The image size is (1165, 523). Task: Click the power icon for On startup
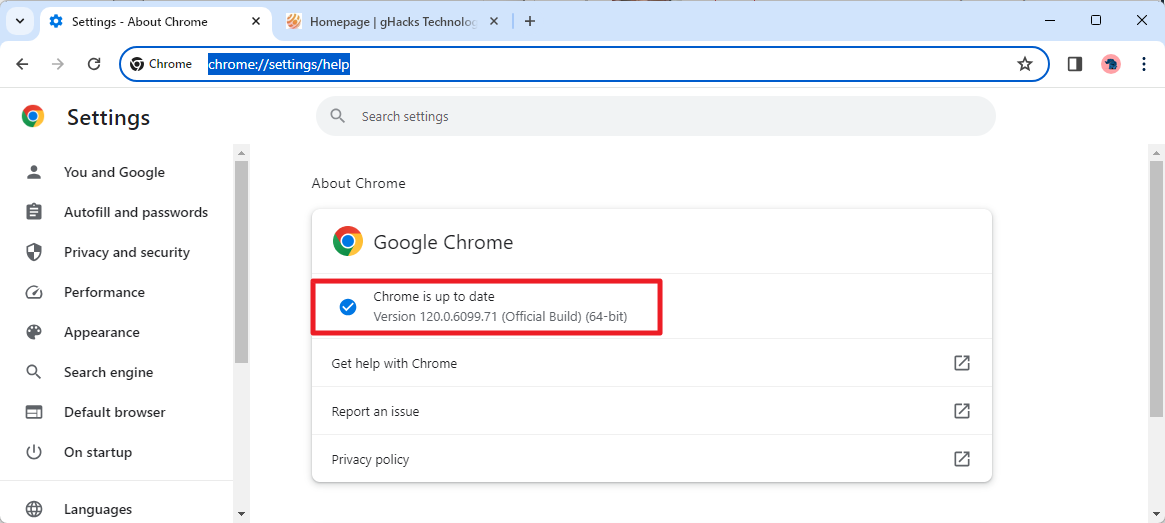point(34,452)
